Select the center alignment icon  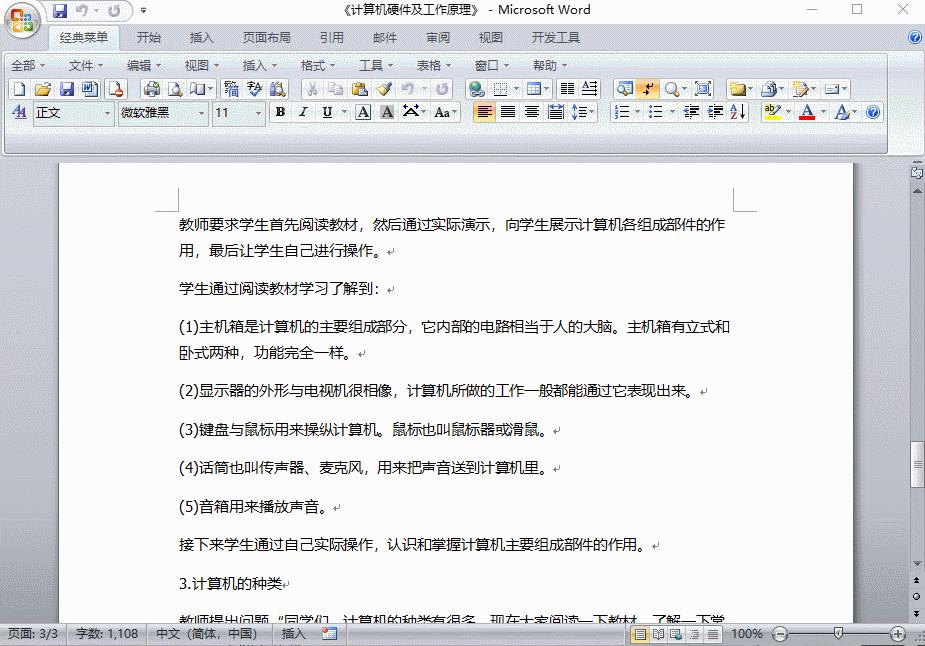coord(508,112)
